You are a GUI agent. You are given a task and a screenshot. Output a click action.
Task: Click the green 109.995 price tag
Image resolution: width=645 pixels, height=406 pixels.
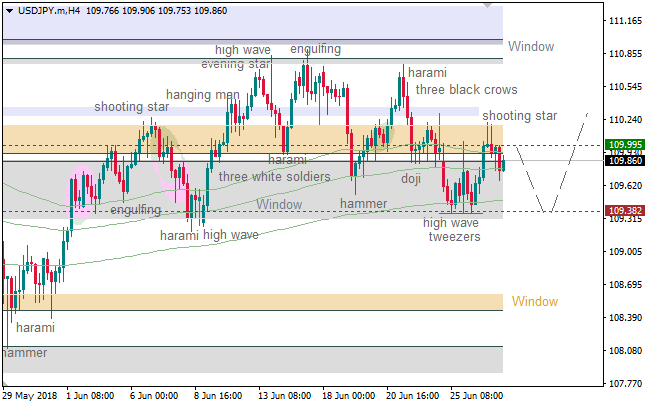(x=623, y=145)
